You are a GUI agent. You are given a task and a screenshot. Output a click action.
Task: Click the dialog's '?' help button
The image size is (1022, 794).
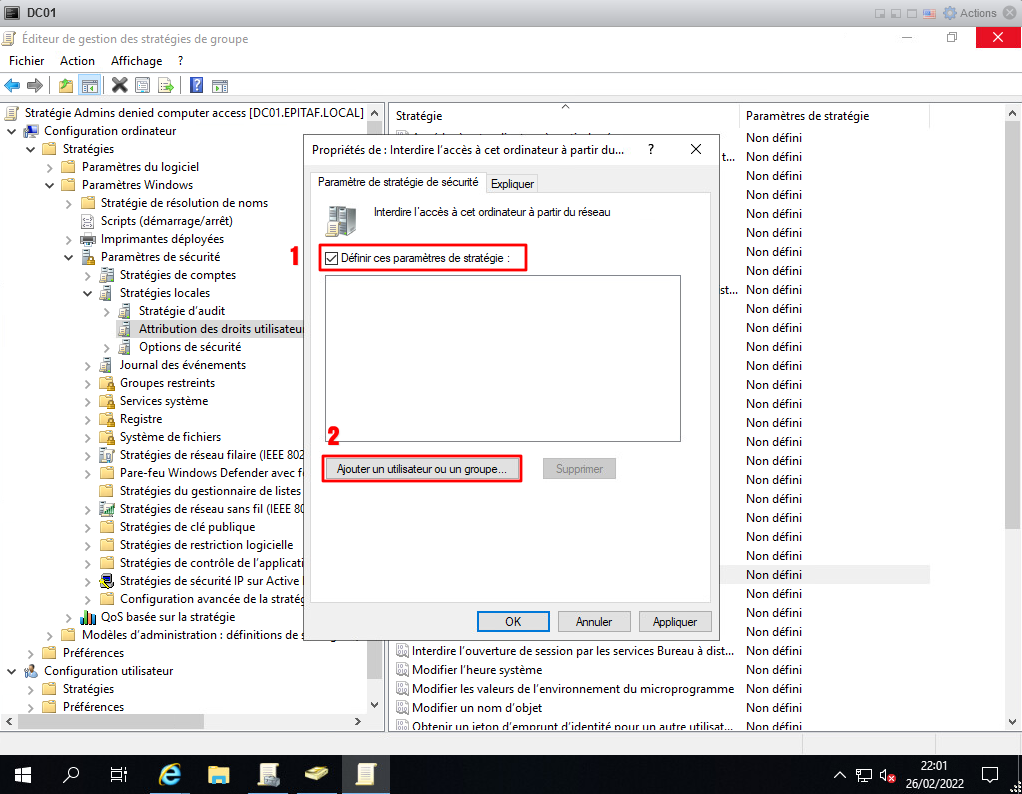[651, 149]
